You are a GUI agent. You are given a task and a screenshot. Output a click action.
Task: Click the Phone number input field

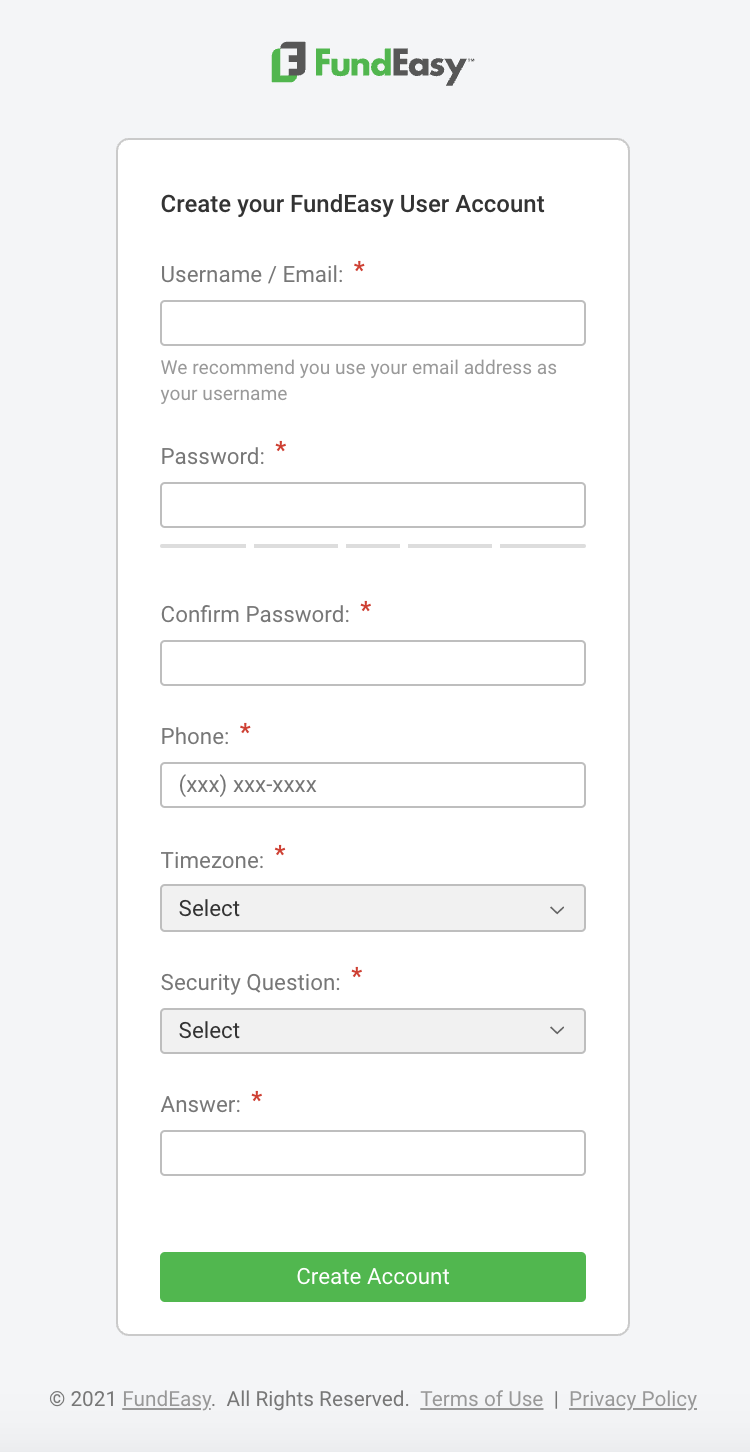click(372, 785)
